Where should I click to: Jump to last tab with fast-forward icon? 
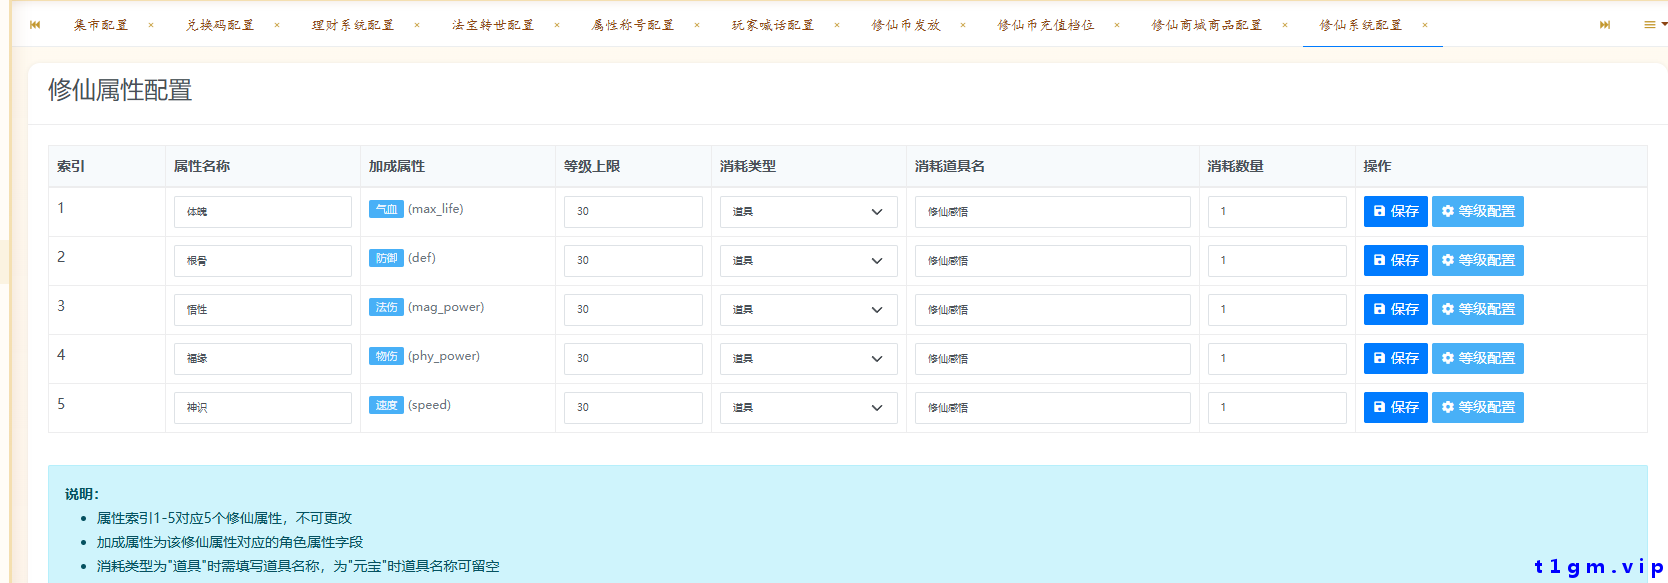click(x=1605, y=25)
